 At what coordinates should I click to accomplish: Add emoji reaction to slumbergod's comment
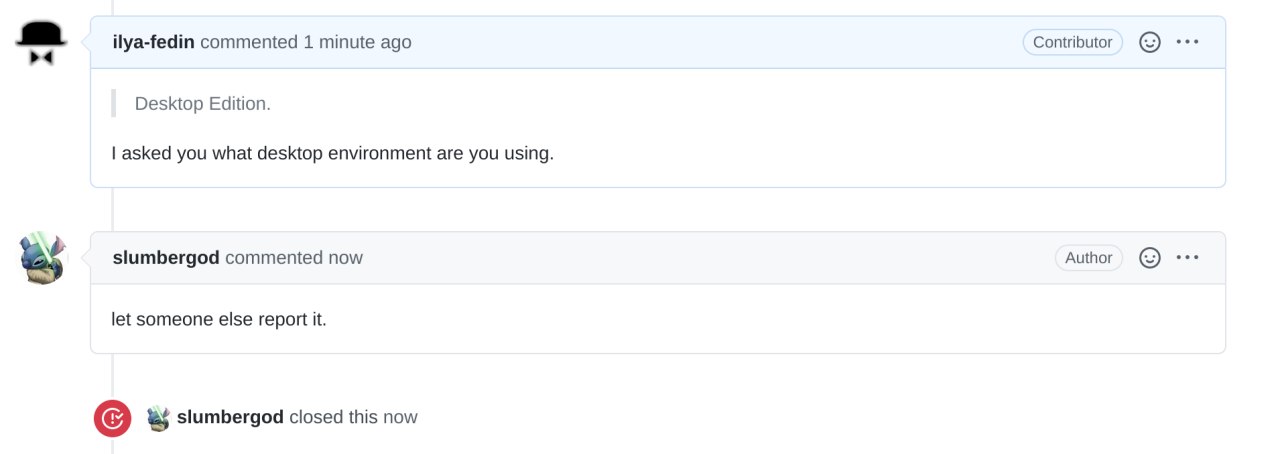pos(1150,258)
